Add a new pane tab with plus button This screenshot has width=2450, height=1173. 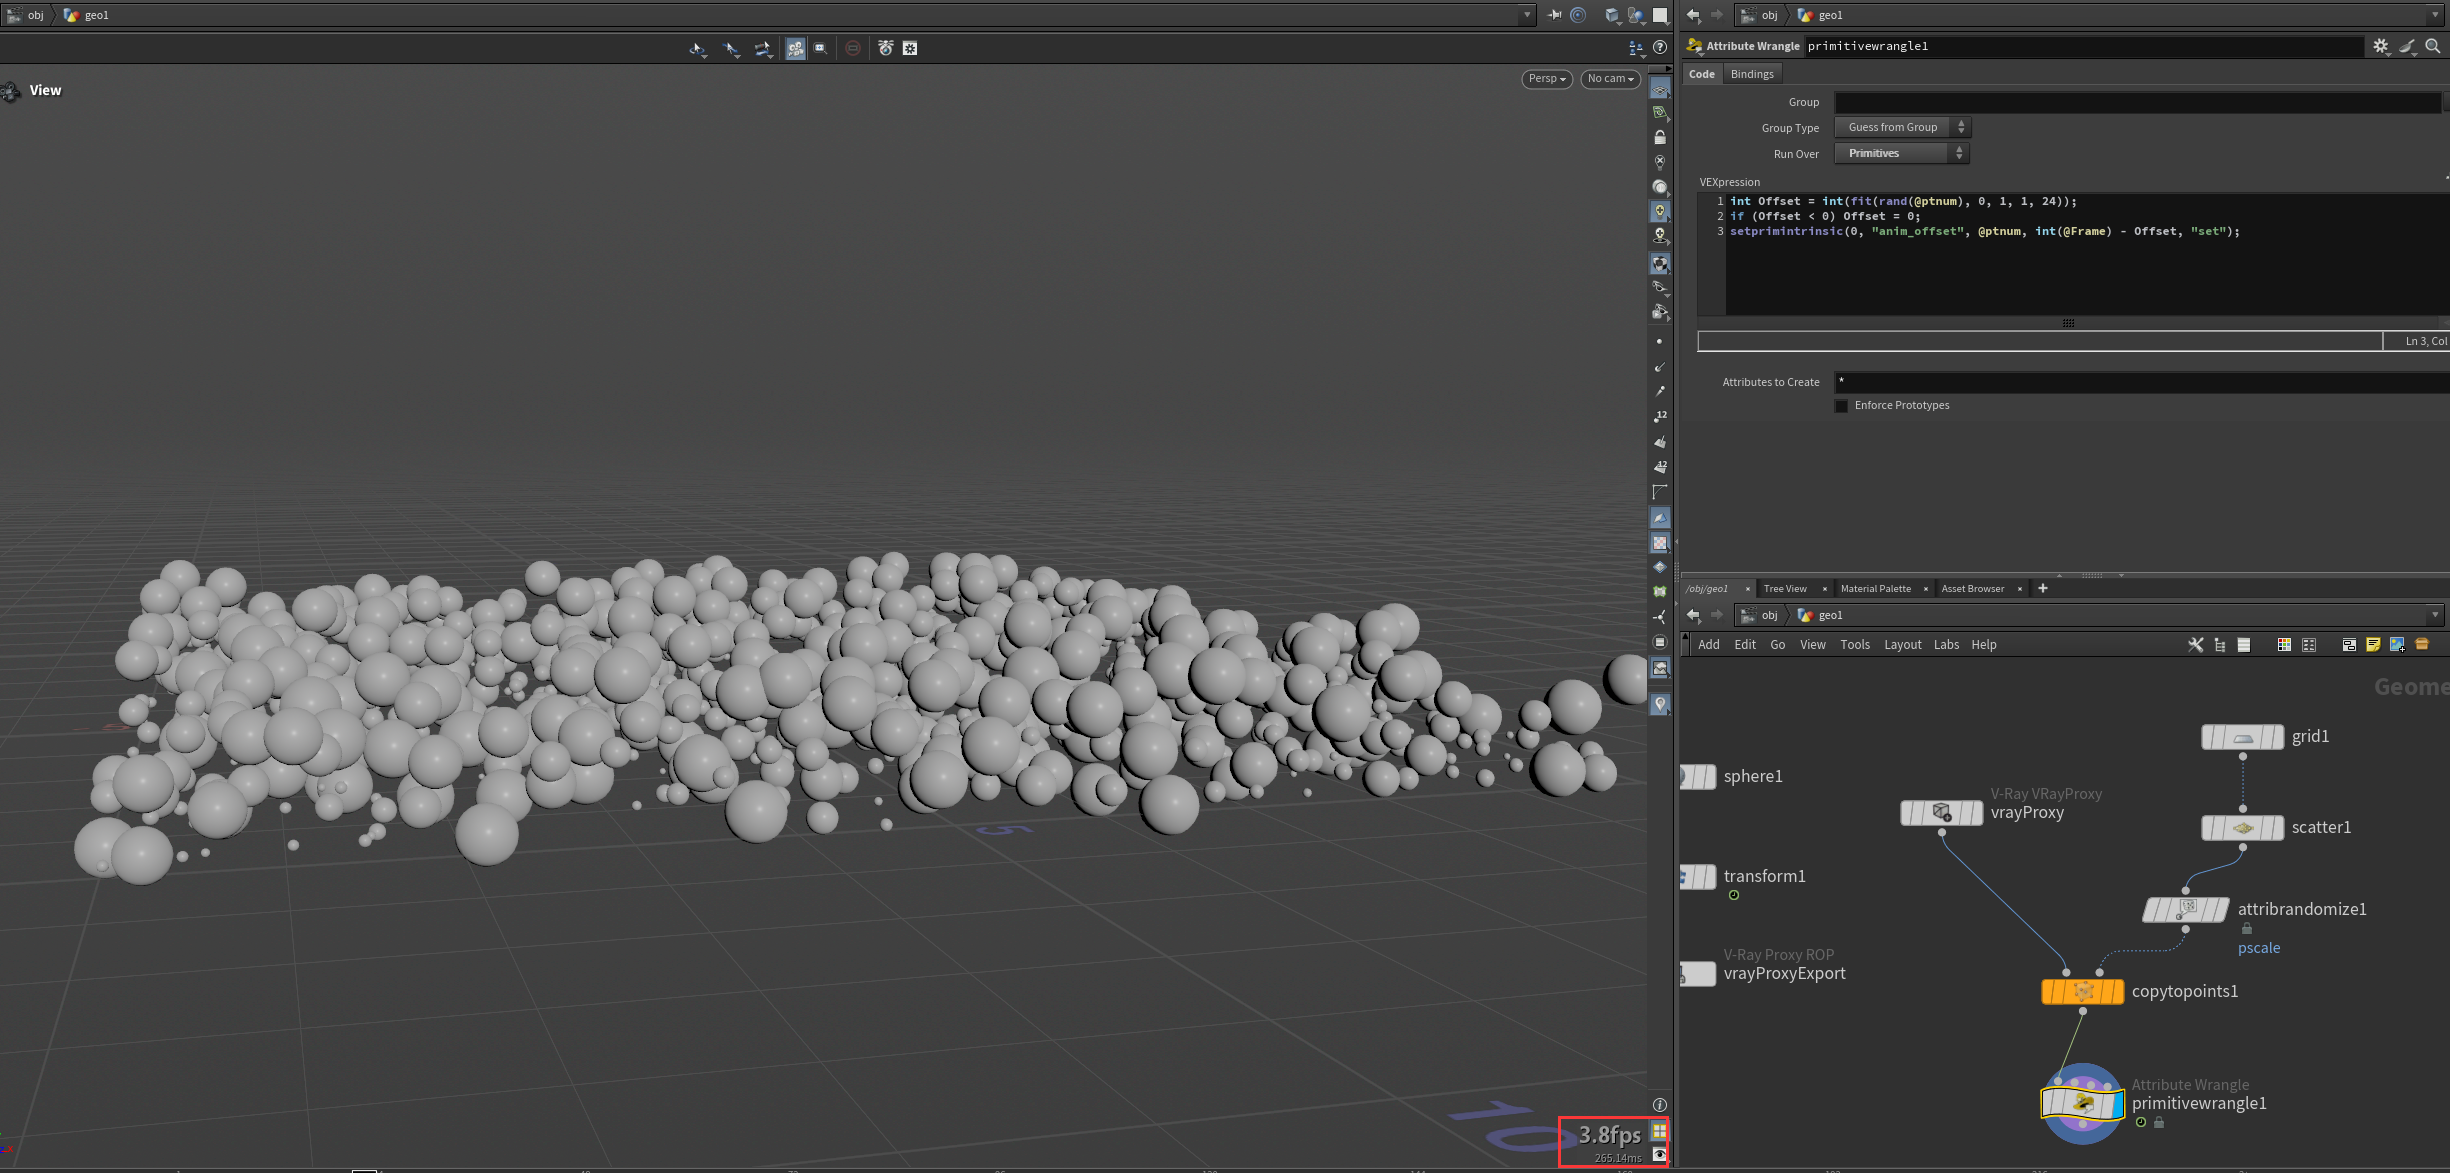coord(2043,588)
